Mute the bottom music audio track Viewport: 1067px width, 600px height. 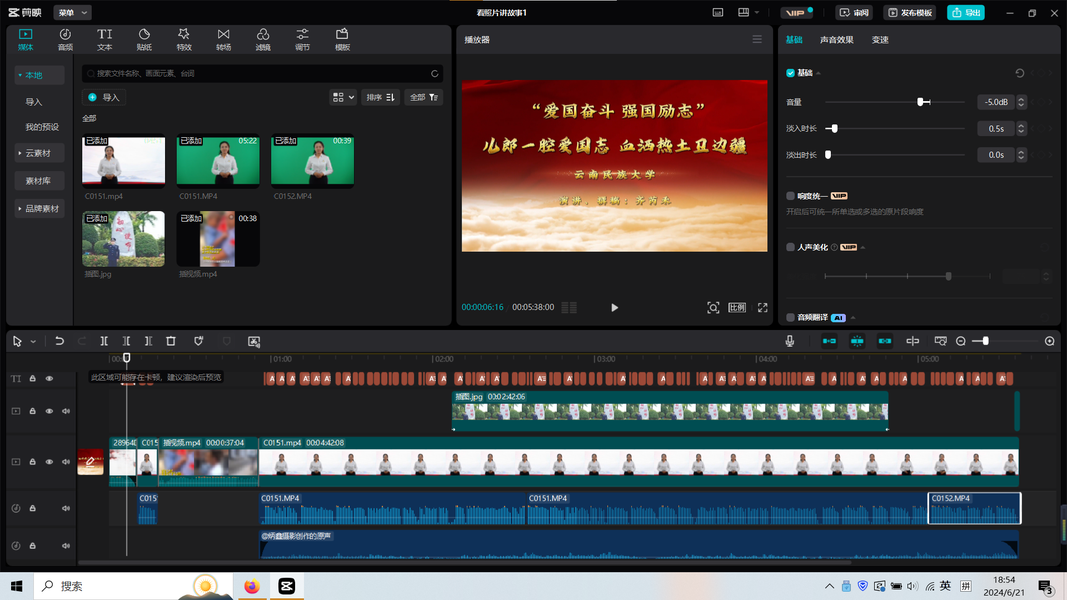(66, 546)
